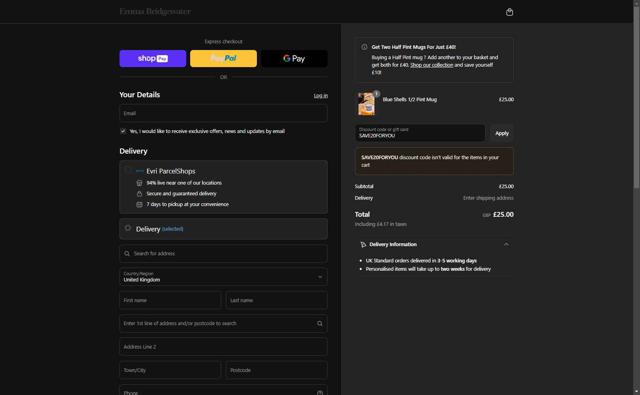Open the shopping bag cart icon
Screen dimensions: 640x395
point(509,12)
